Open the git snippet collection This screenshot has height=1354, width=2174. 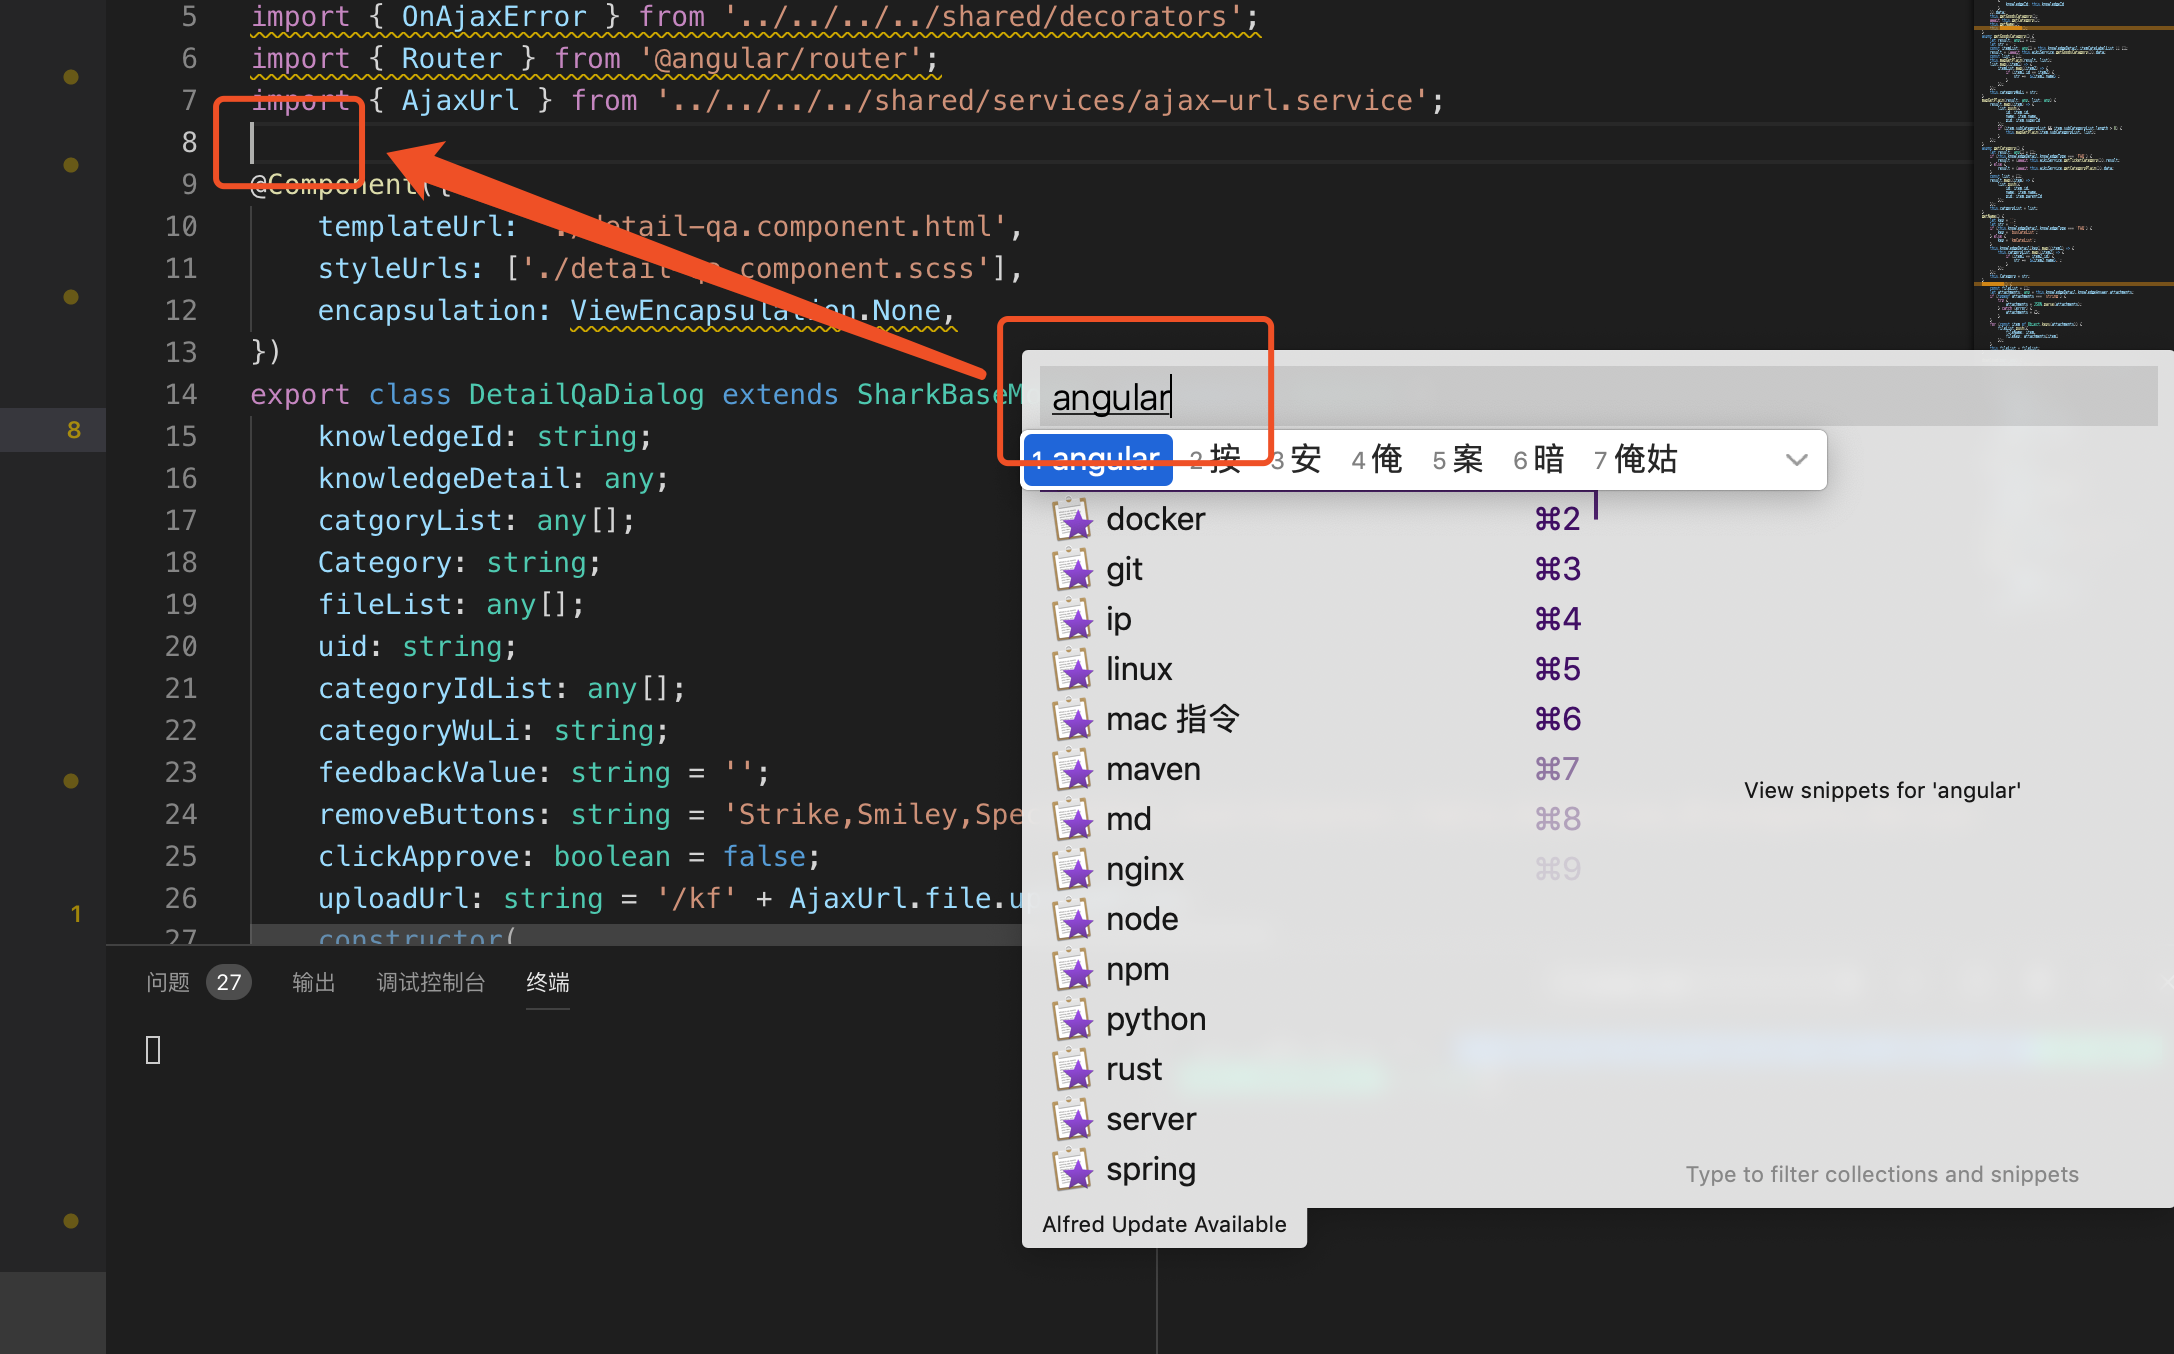click(x=1124, y=568)
